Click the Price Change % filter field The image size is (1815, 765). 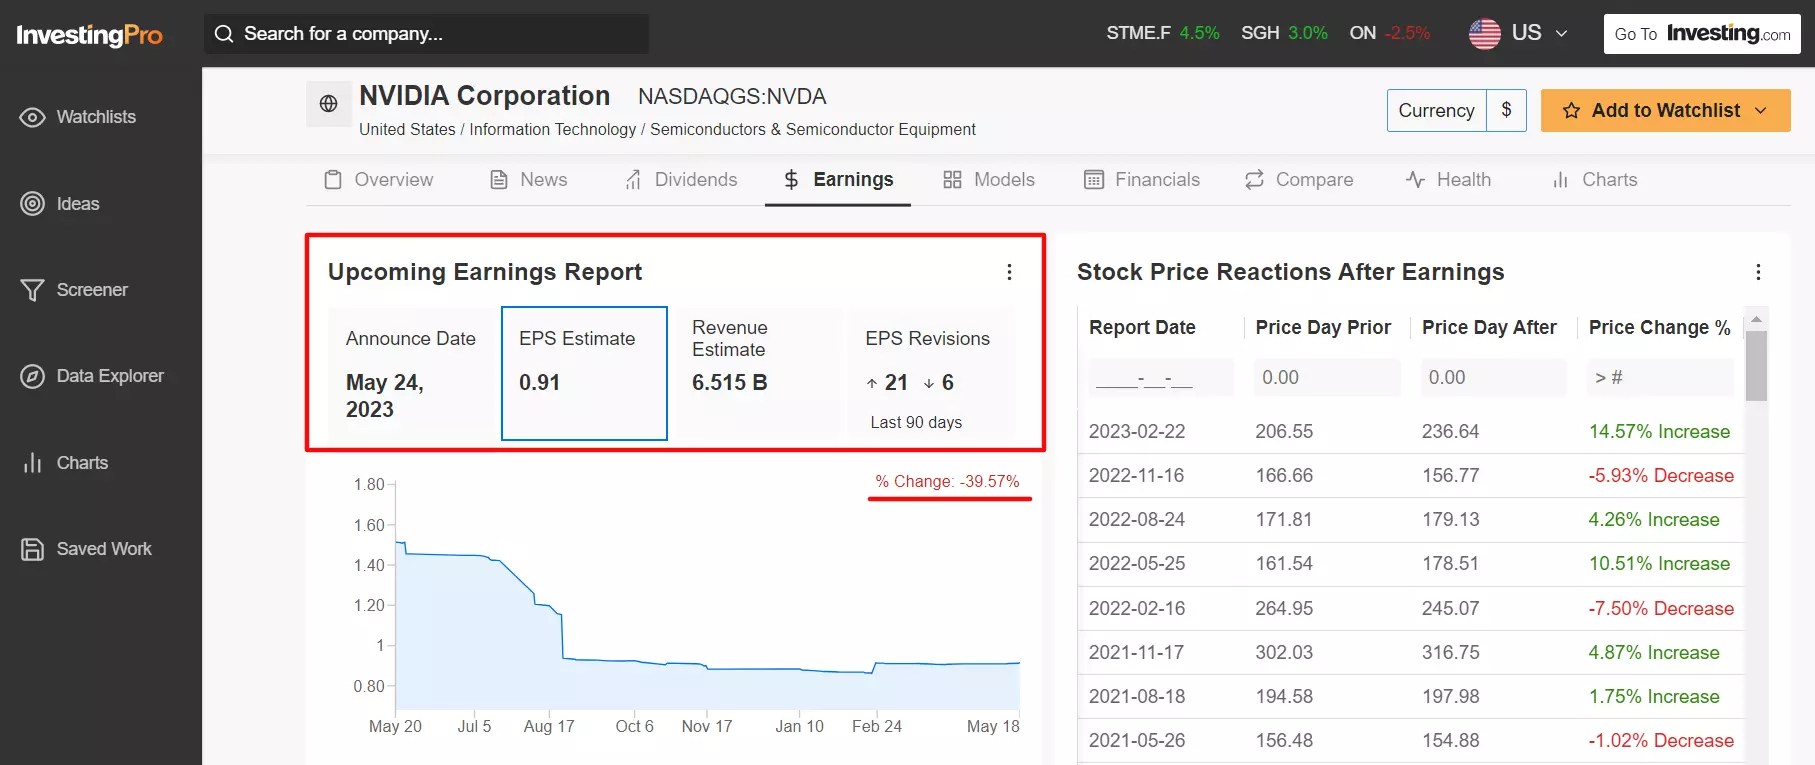pyautogui.click(x=1660, y=378)
